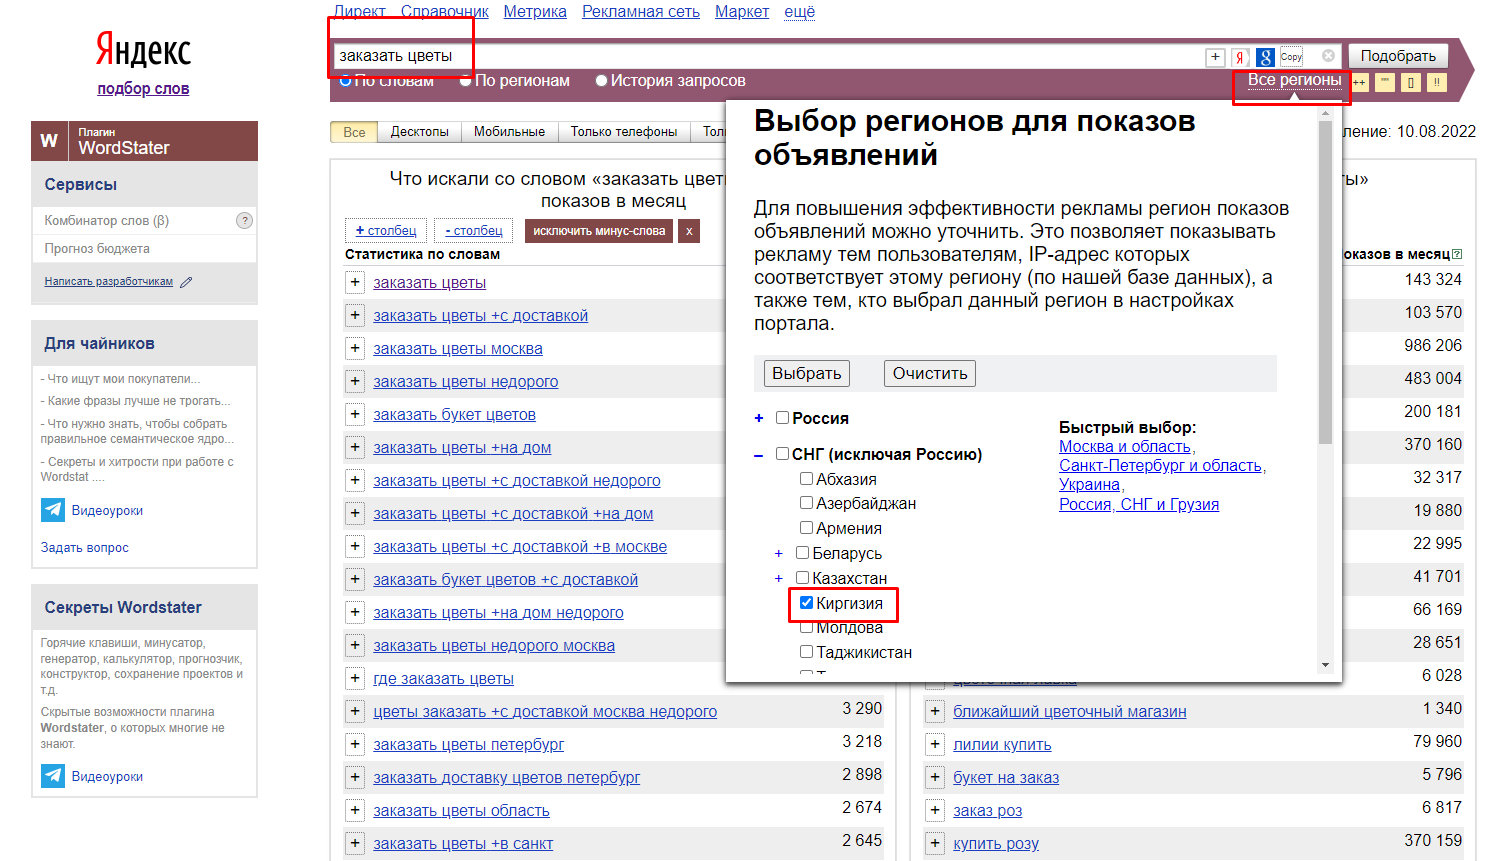Click the down arrow of region dialog scrollbar
The width and height of the screenshot is (1491, 861).
(1325, 665)
